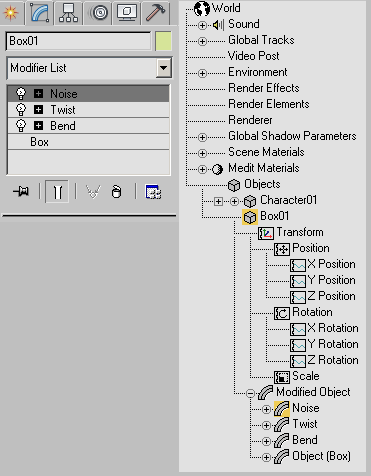Open Configure Modifier Sets icon
371x476 pixels.
[153, 192]
